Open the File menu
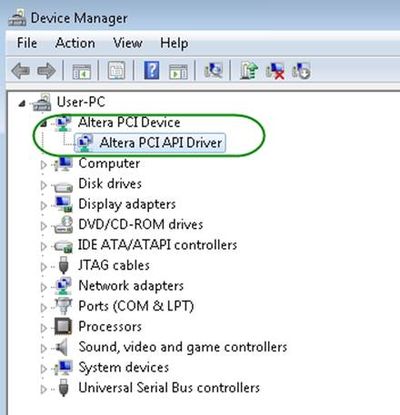Viewport: 400px width, 415px height. (27, 43)
